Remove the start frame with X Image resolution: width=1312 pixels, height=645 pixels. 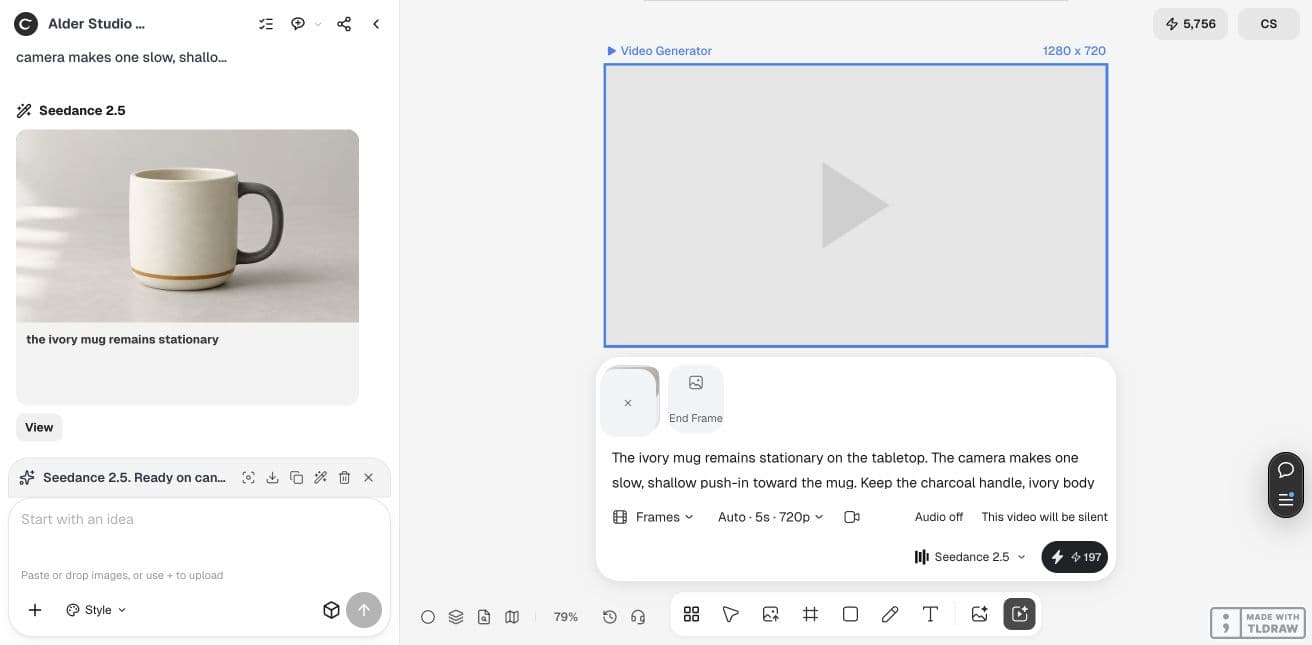click(x=628, y=403)
